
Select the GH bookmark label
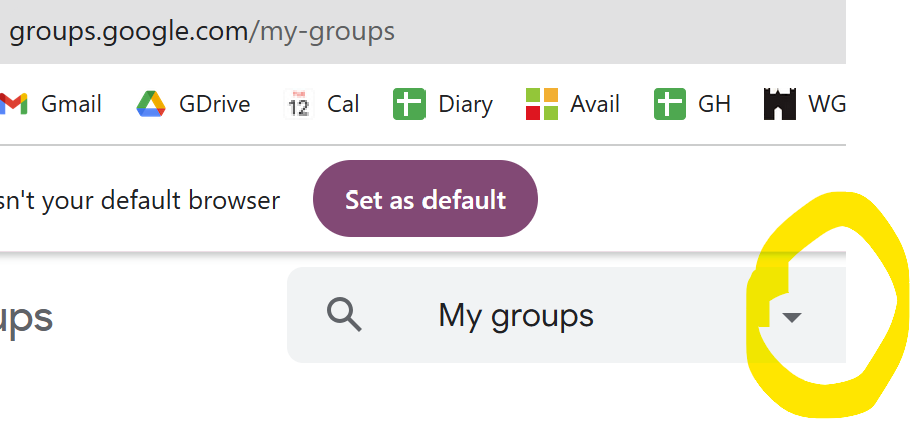coord(714,104)
